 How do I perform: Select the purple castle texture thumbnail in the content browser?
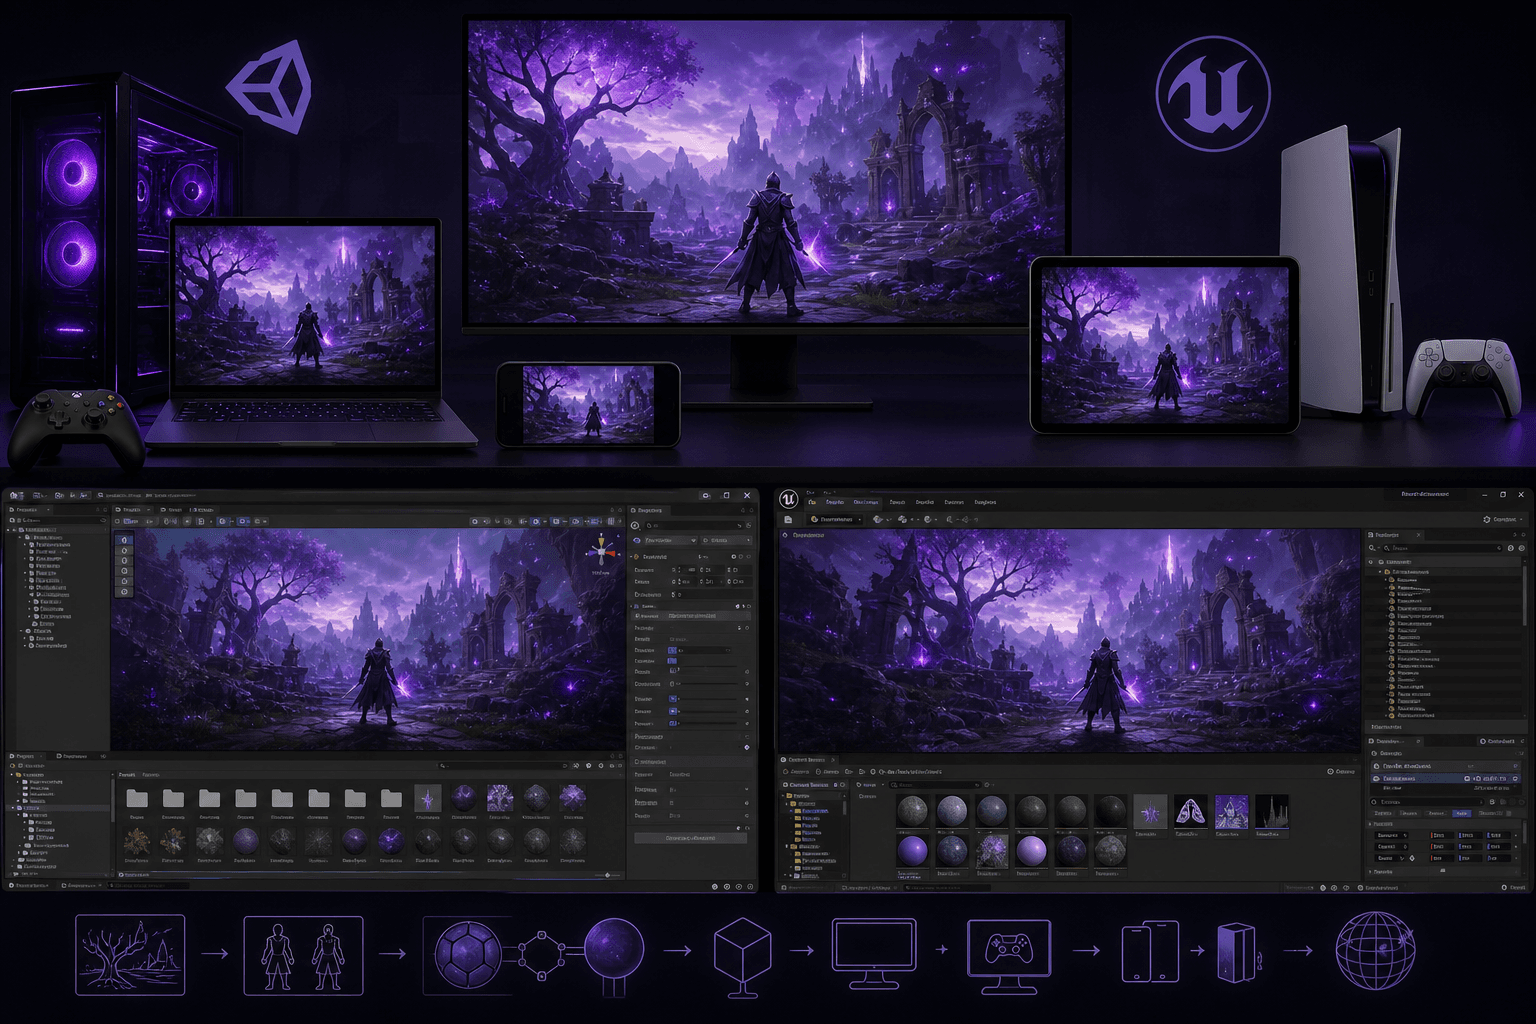click(1231, 811)
